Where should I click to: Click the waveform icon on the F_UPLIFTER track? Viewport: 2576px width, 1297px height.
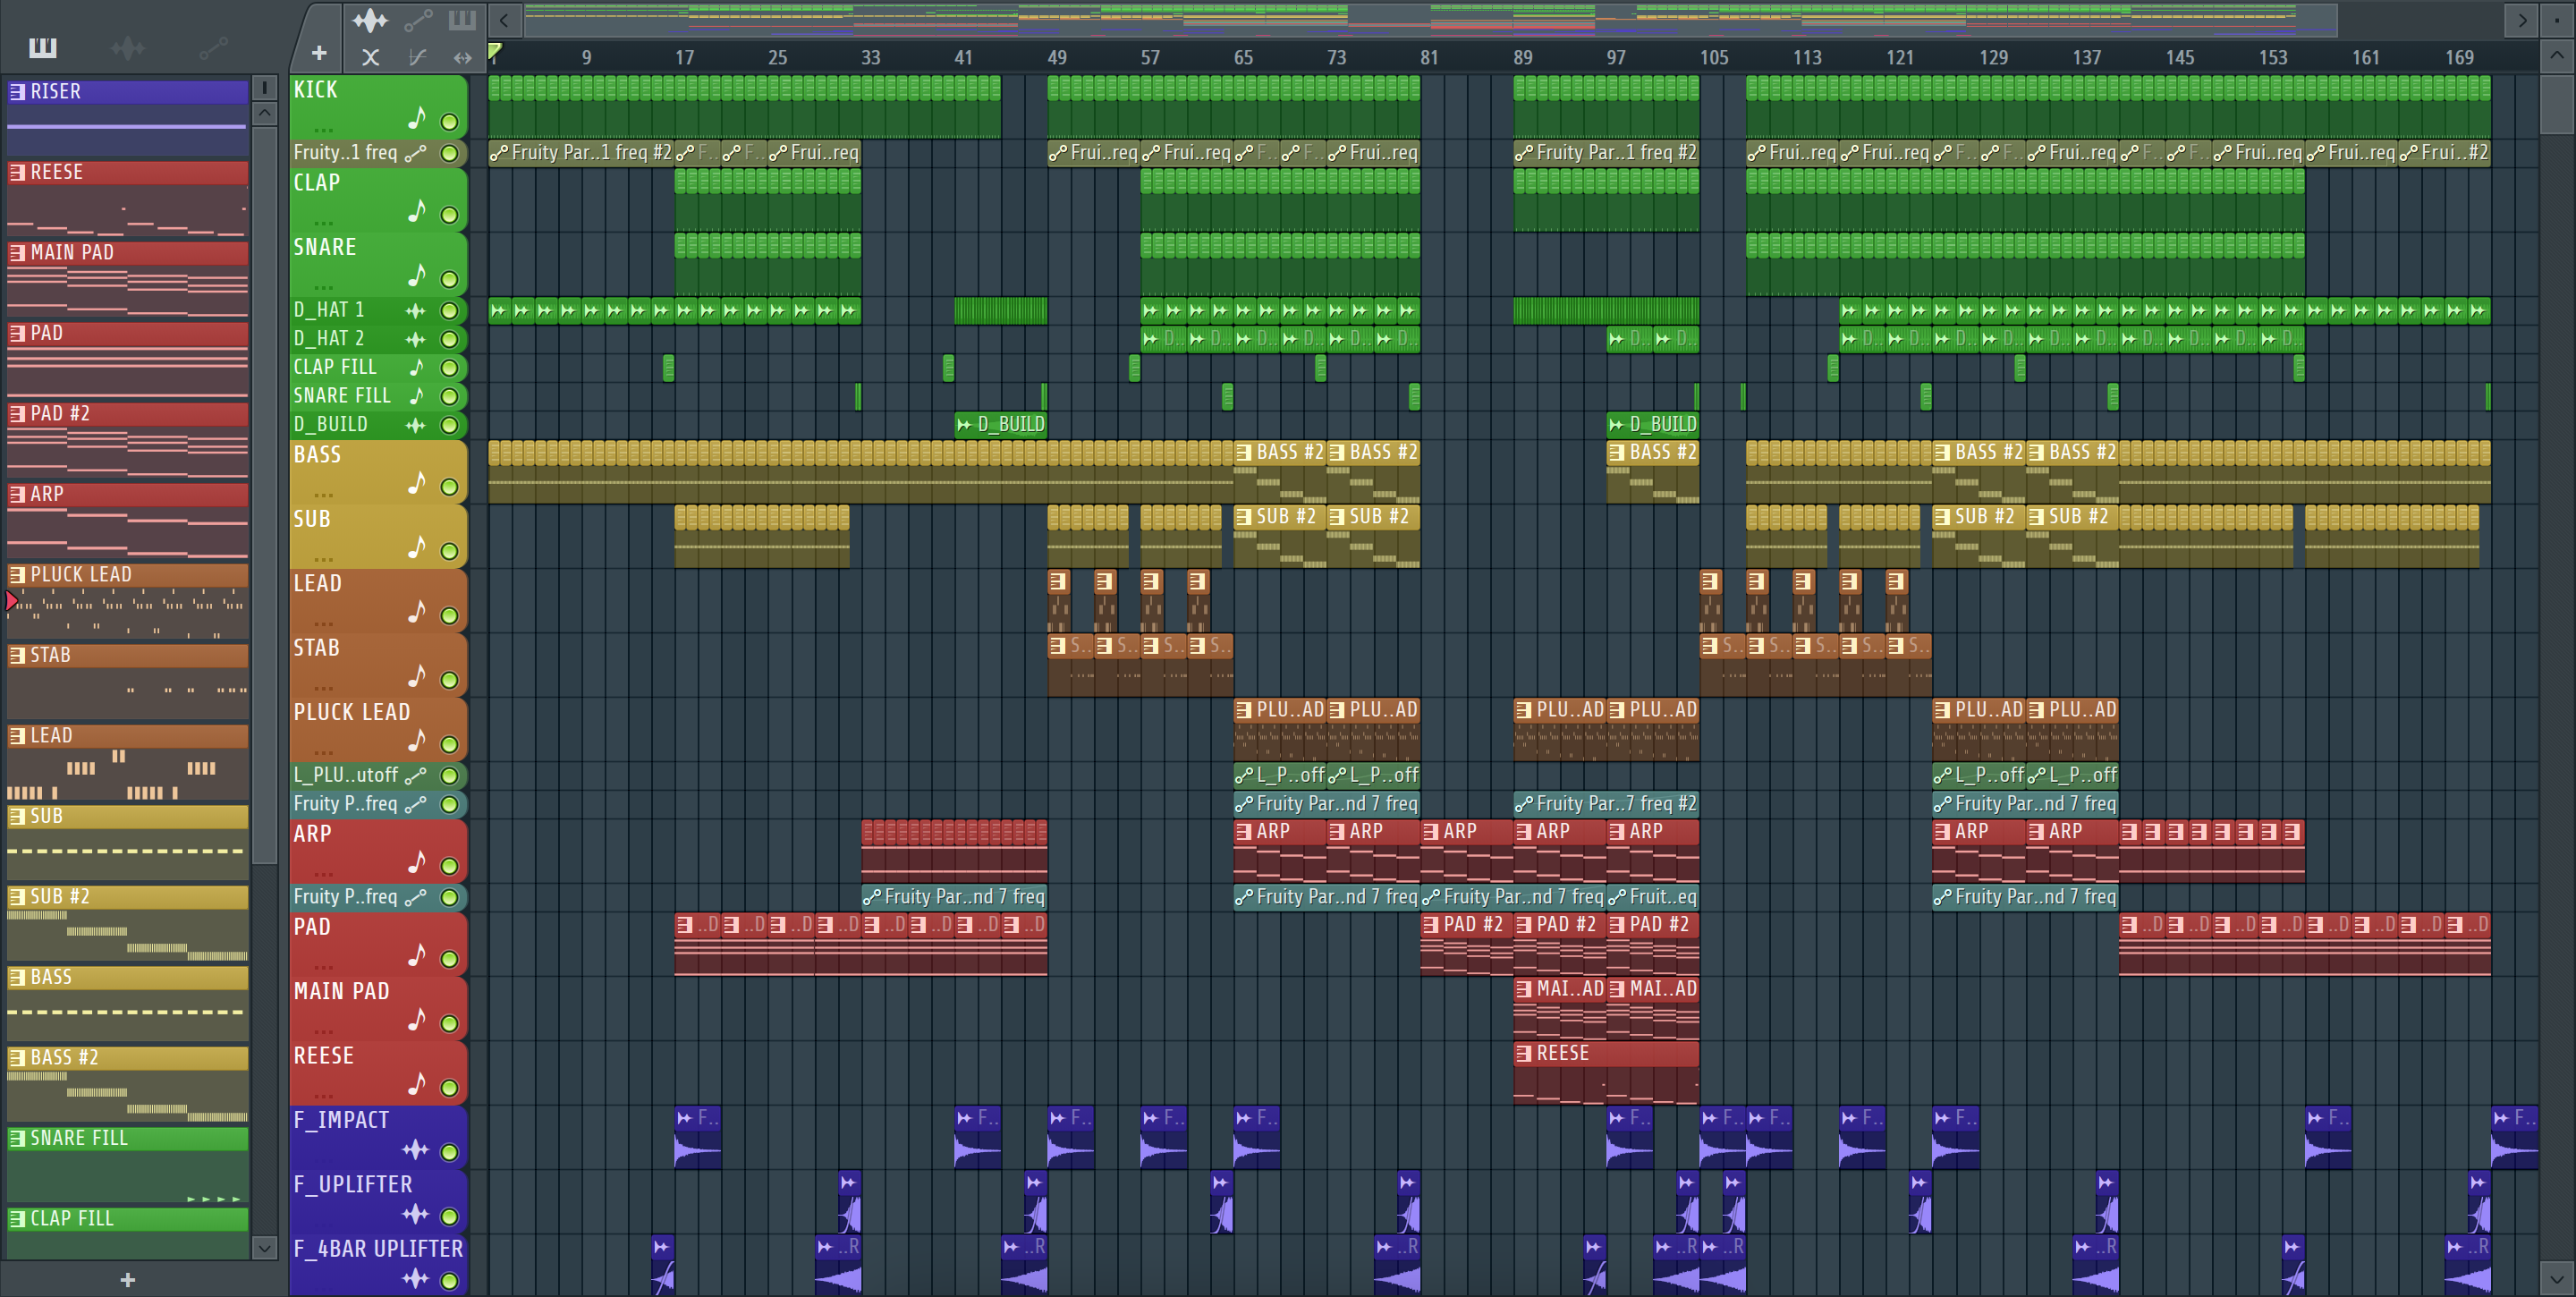click(415, 1214)
